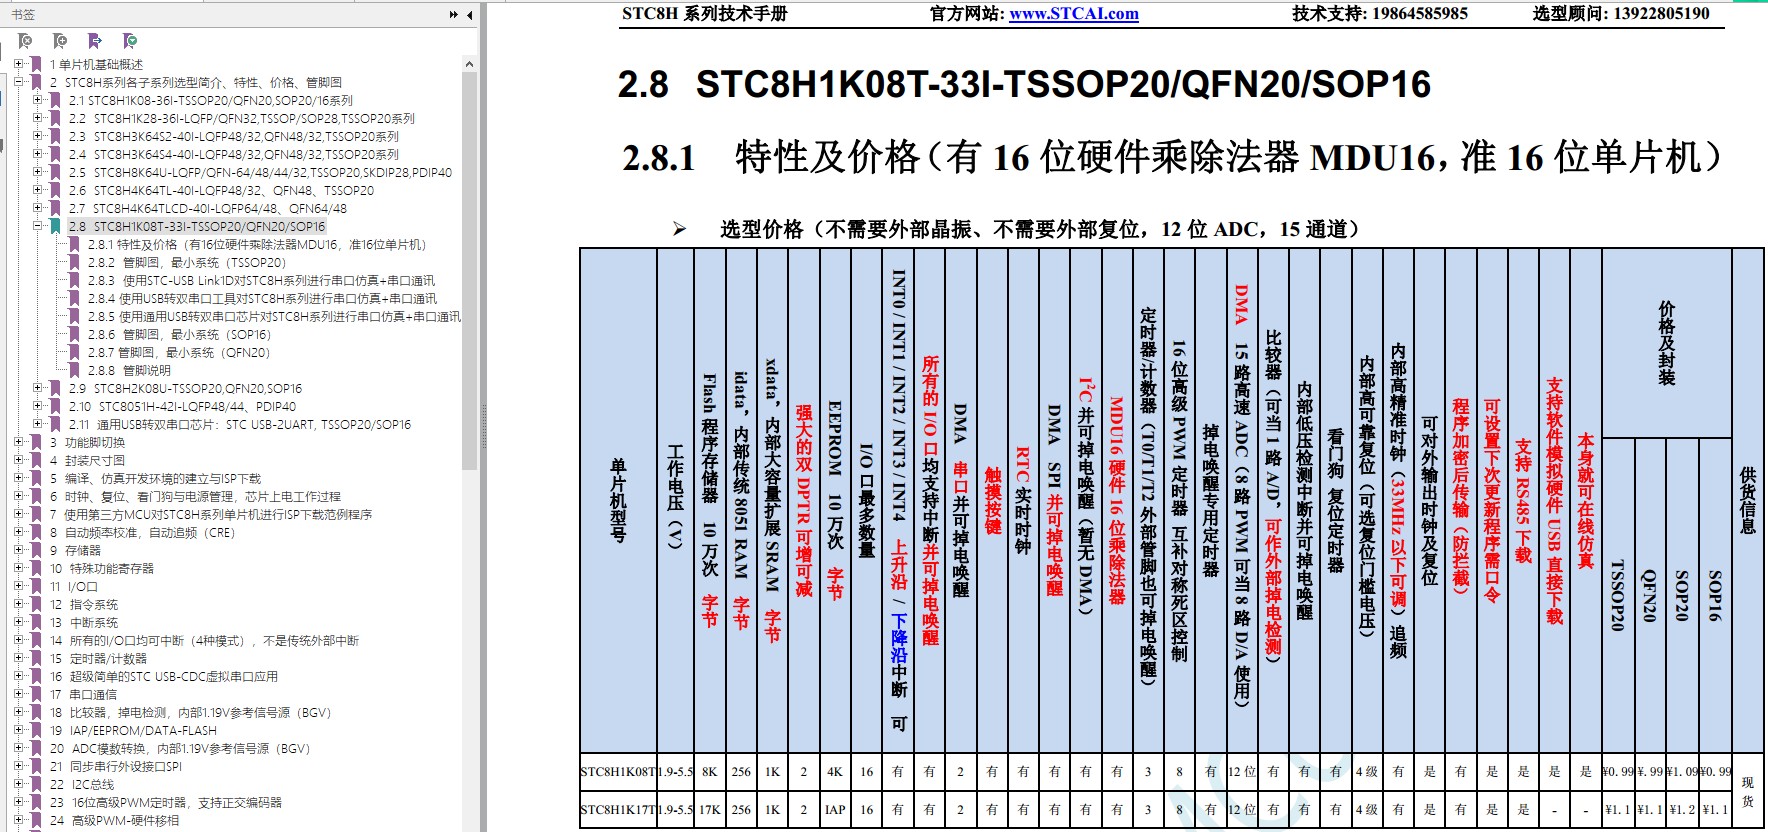Click the IAP cell in the STC8H1K17T row

coord(835,809)
